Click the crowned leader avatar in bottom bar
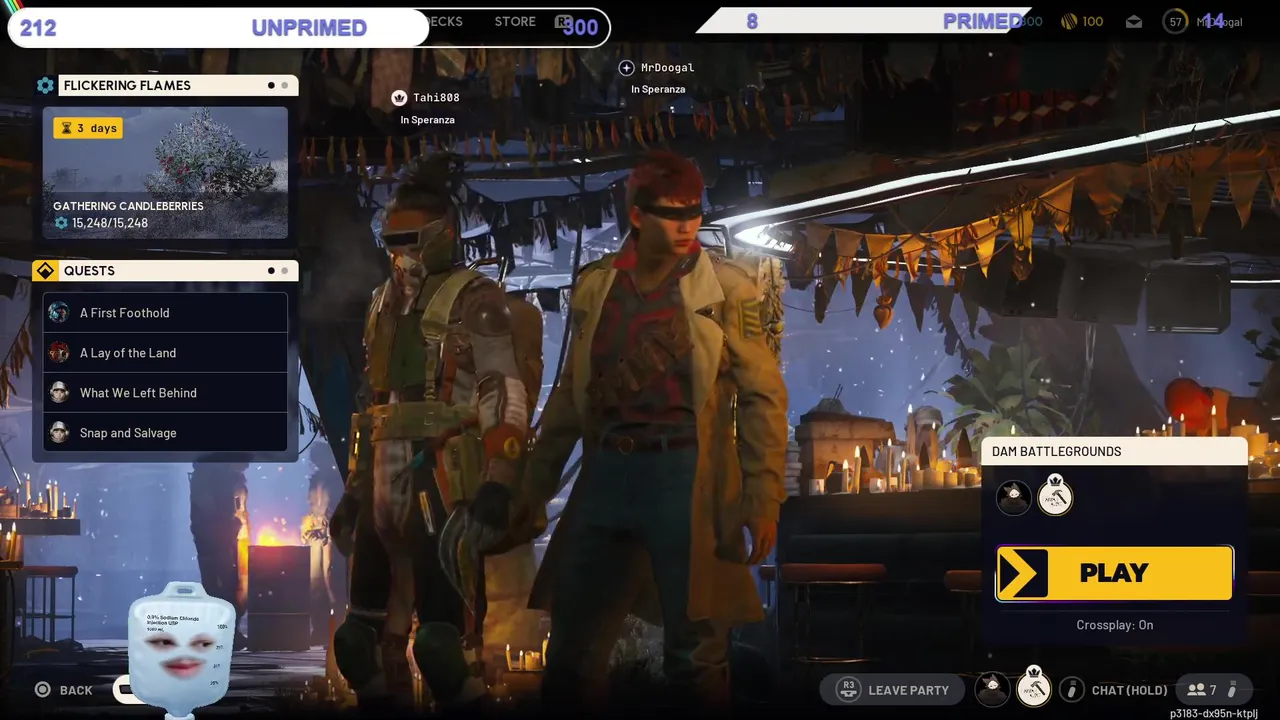This screenshot has width=1280, height=720. (1034, 688)
